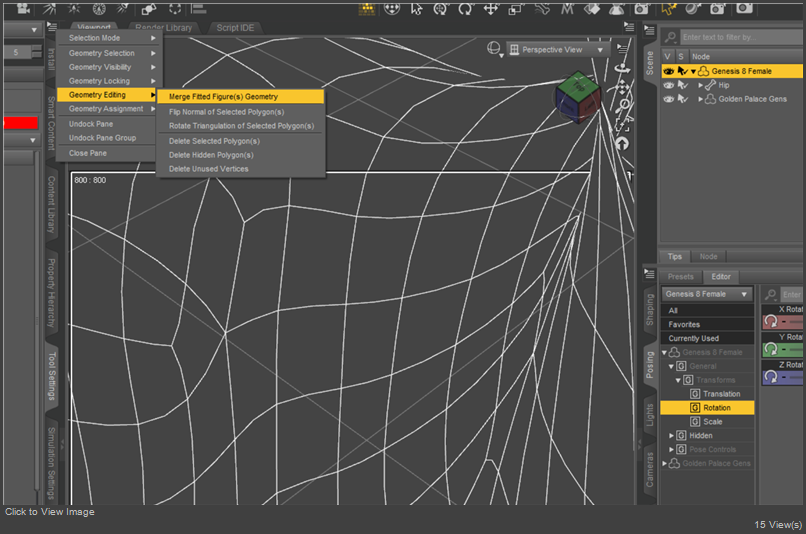This screenshot has width=806, height=534.
Task: Collapse the Transforms group in Parameters tree
Action: point(678,380)
